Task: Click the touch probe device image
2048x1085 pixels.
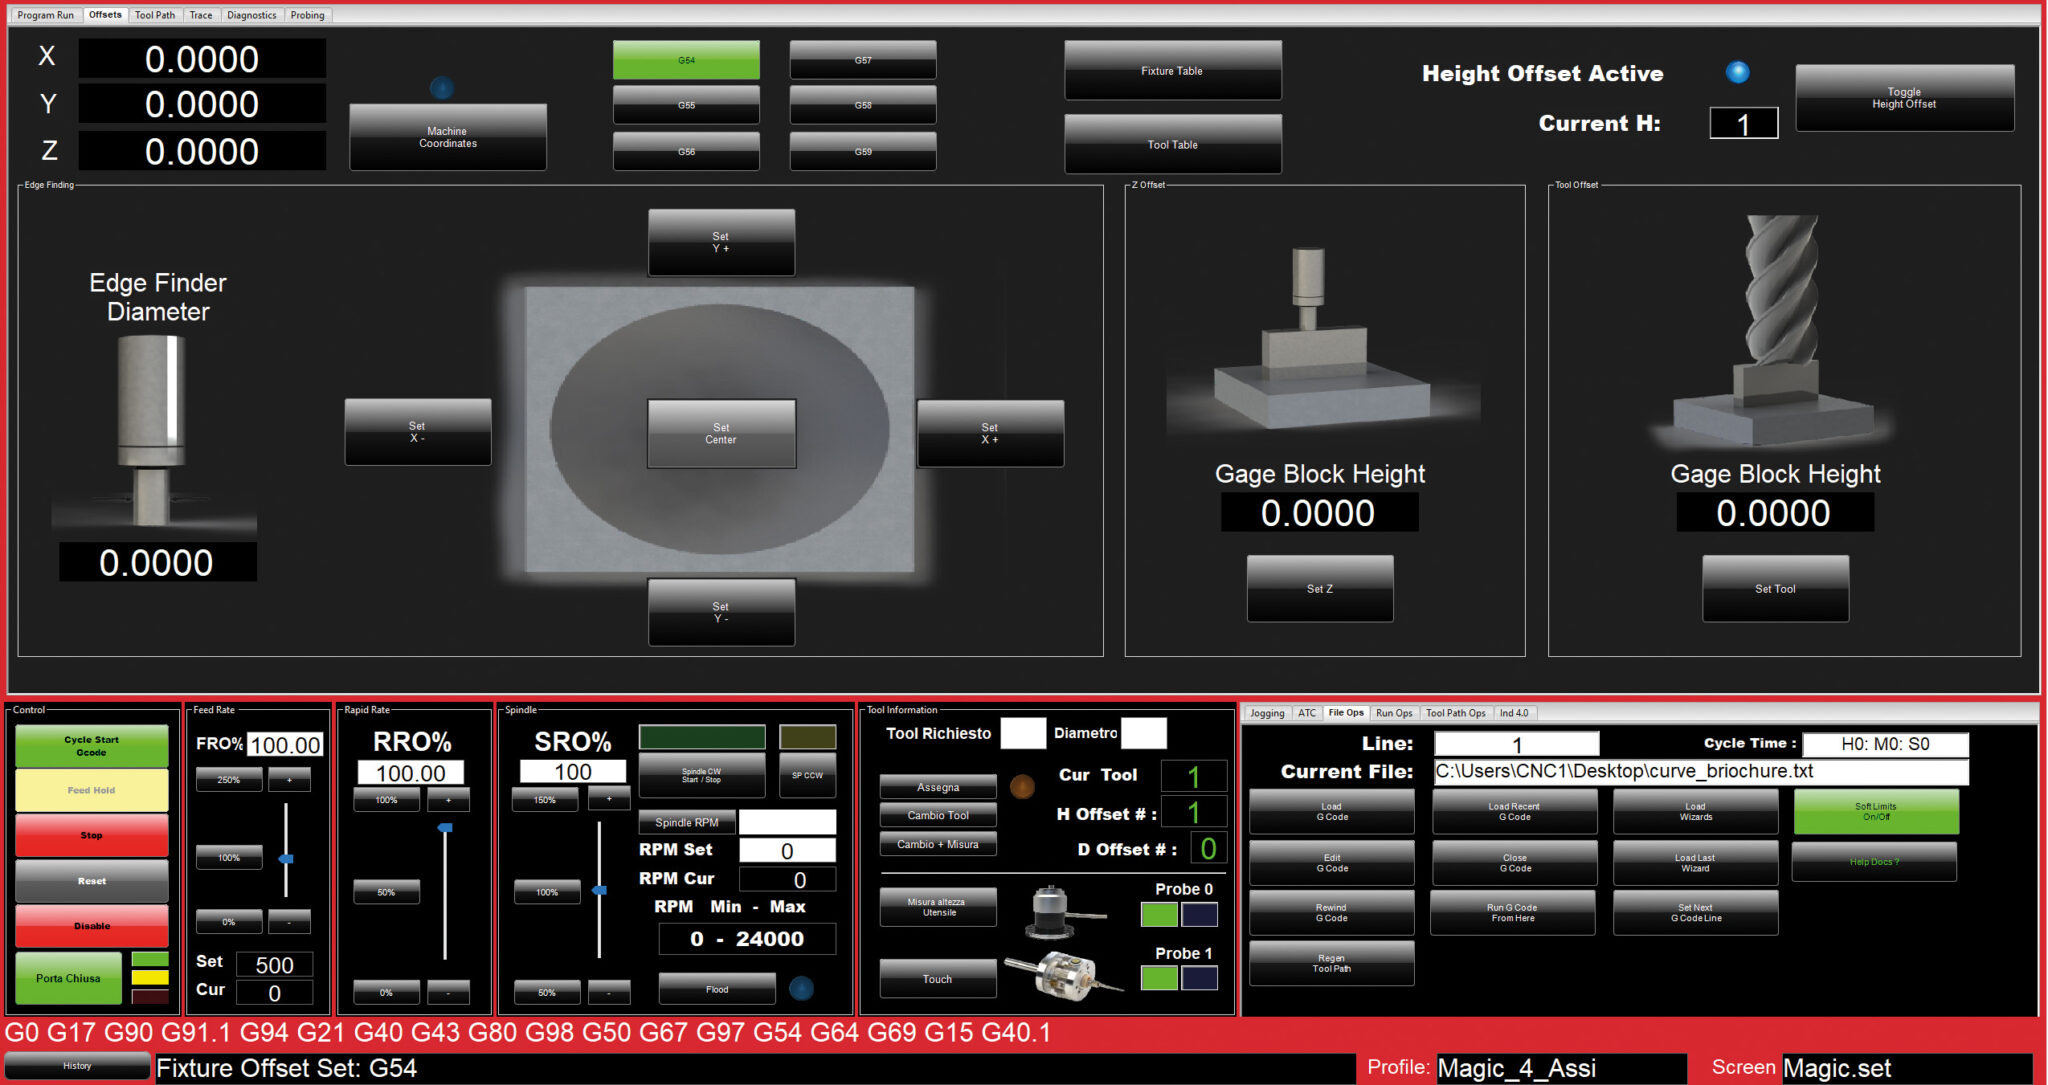Action: (x=1062, y=974)
